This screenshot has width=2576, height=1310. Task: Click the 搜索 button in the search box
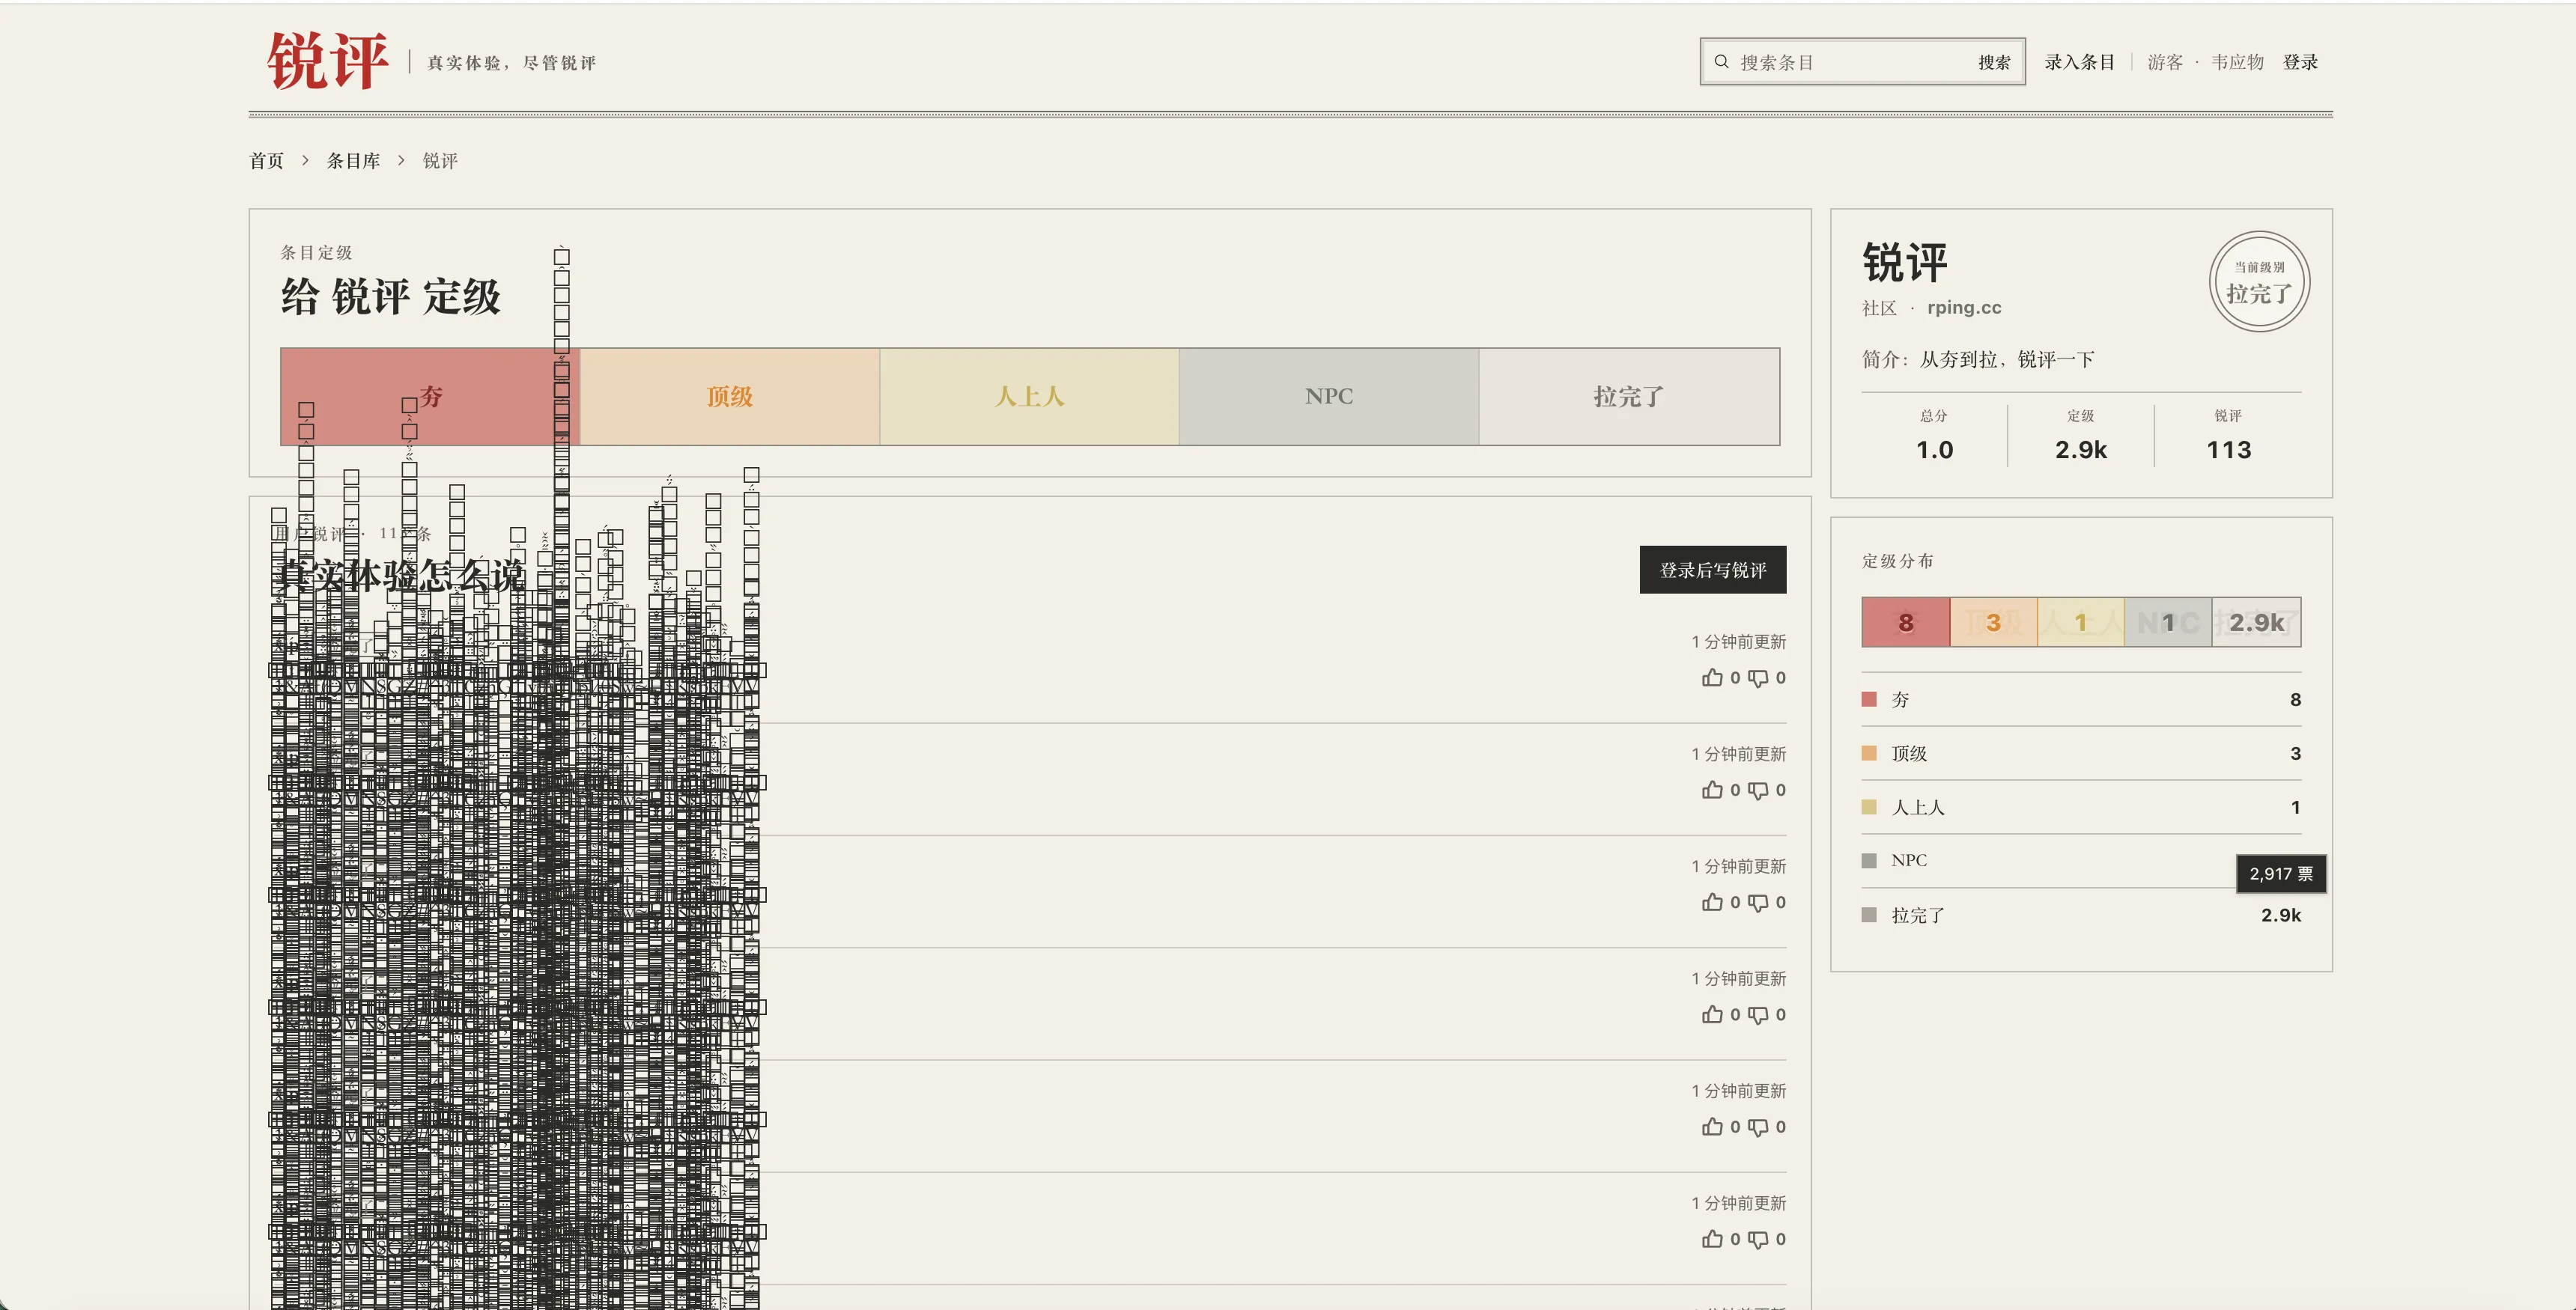point(1994,62)
